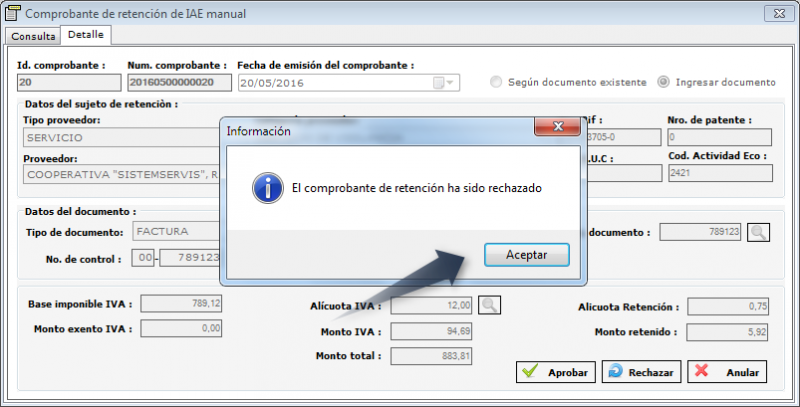Click the 'Datos del sujeto de retención' heading
The image size is (800, 407).
101,104
